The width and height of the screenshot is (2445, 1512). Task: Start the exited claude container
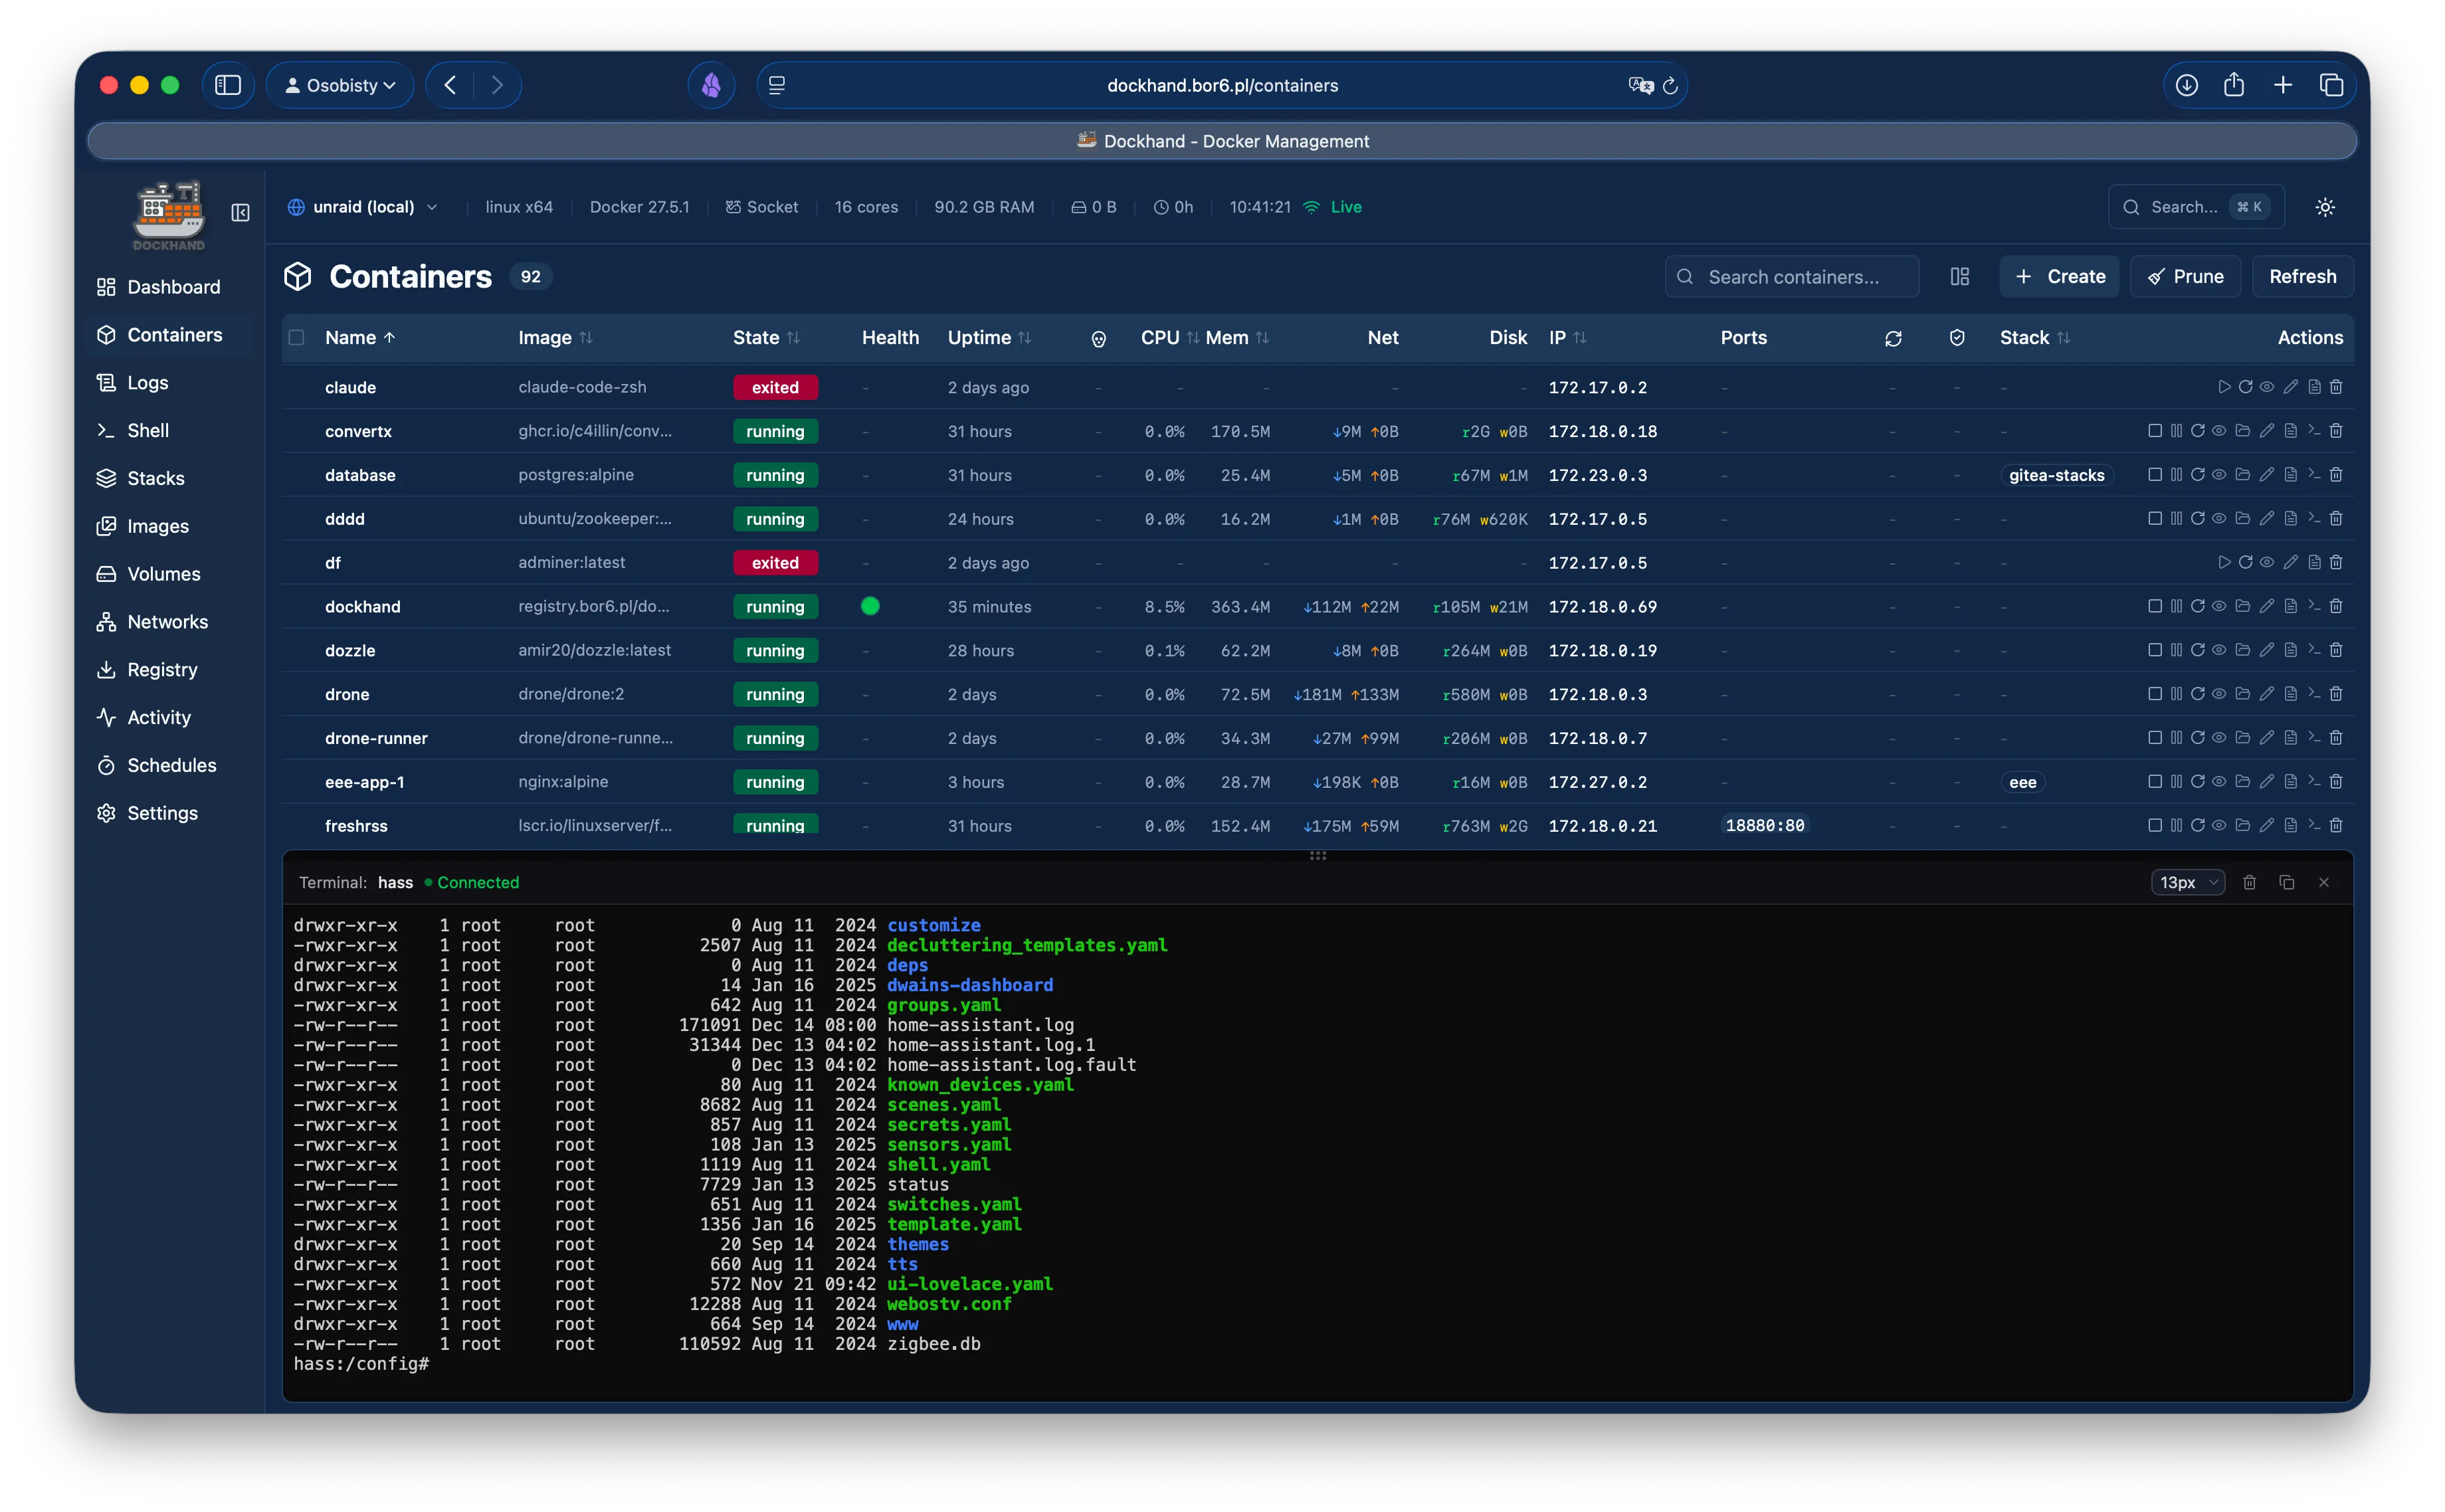point(2225,387)
